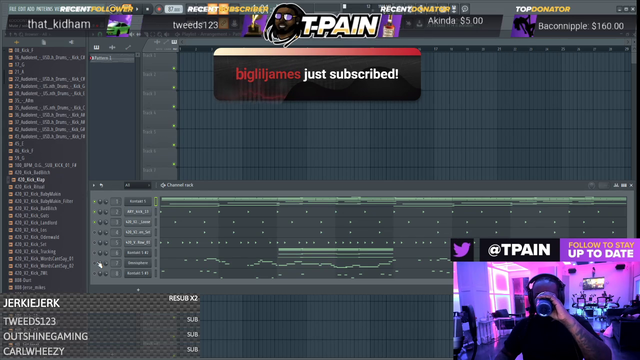
Task: Select 21_A sample in the browser
Action: [x=19, y=72]
